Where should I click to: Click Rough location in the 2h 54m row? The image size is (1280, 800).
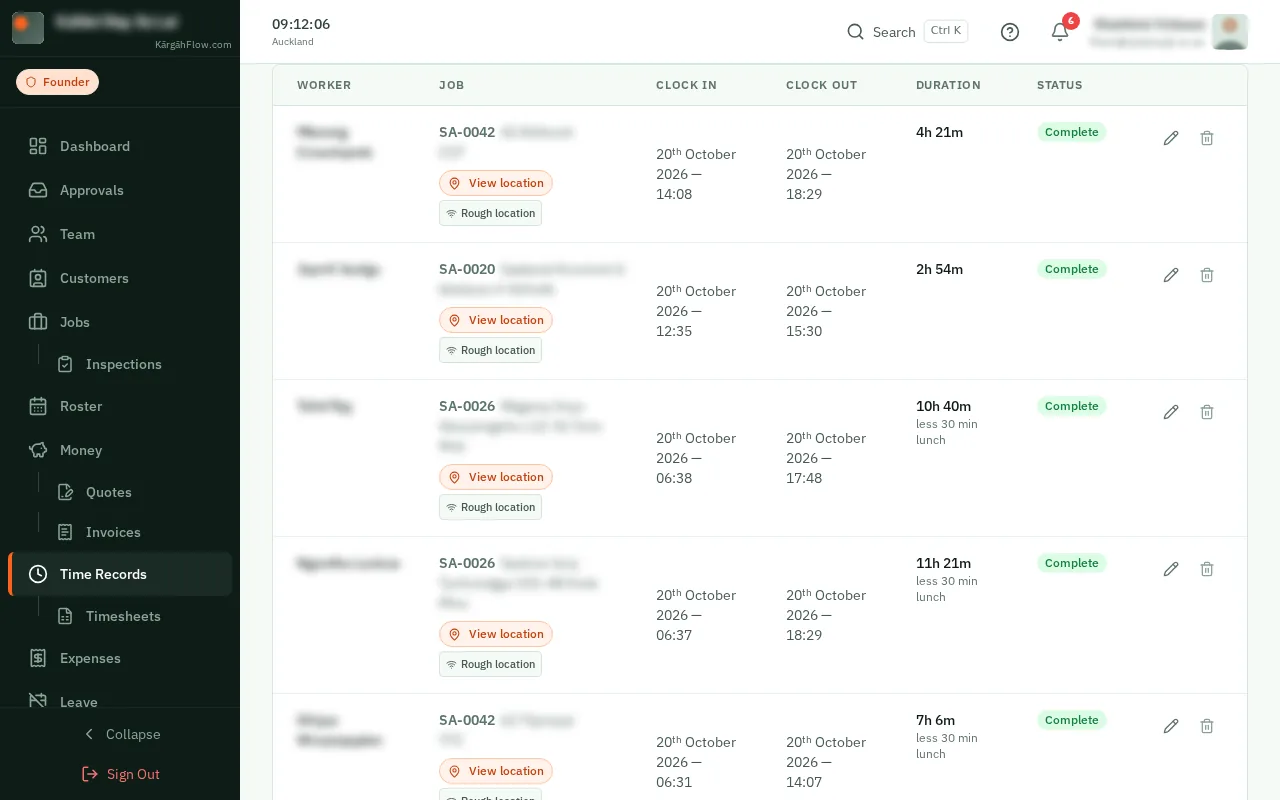490,350
